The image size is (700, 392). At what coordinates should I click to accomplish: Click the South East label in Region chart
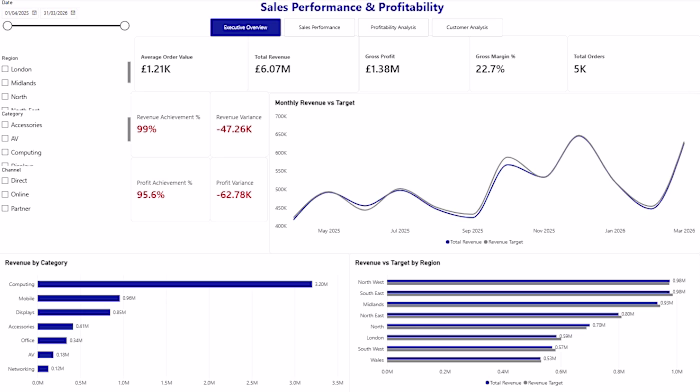pyautogui.click(x=372, y=293)
